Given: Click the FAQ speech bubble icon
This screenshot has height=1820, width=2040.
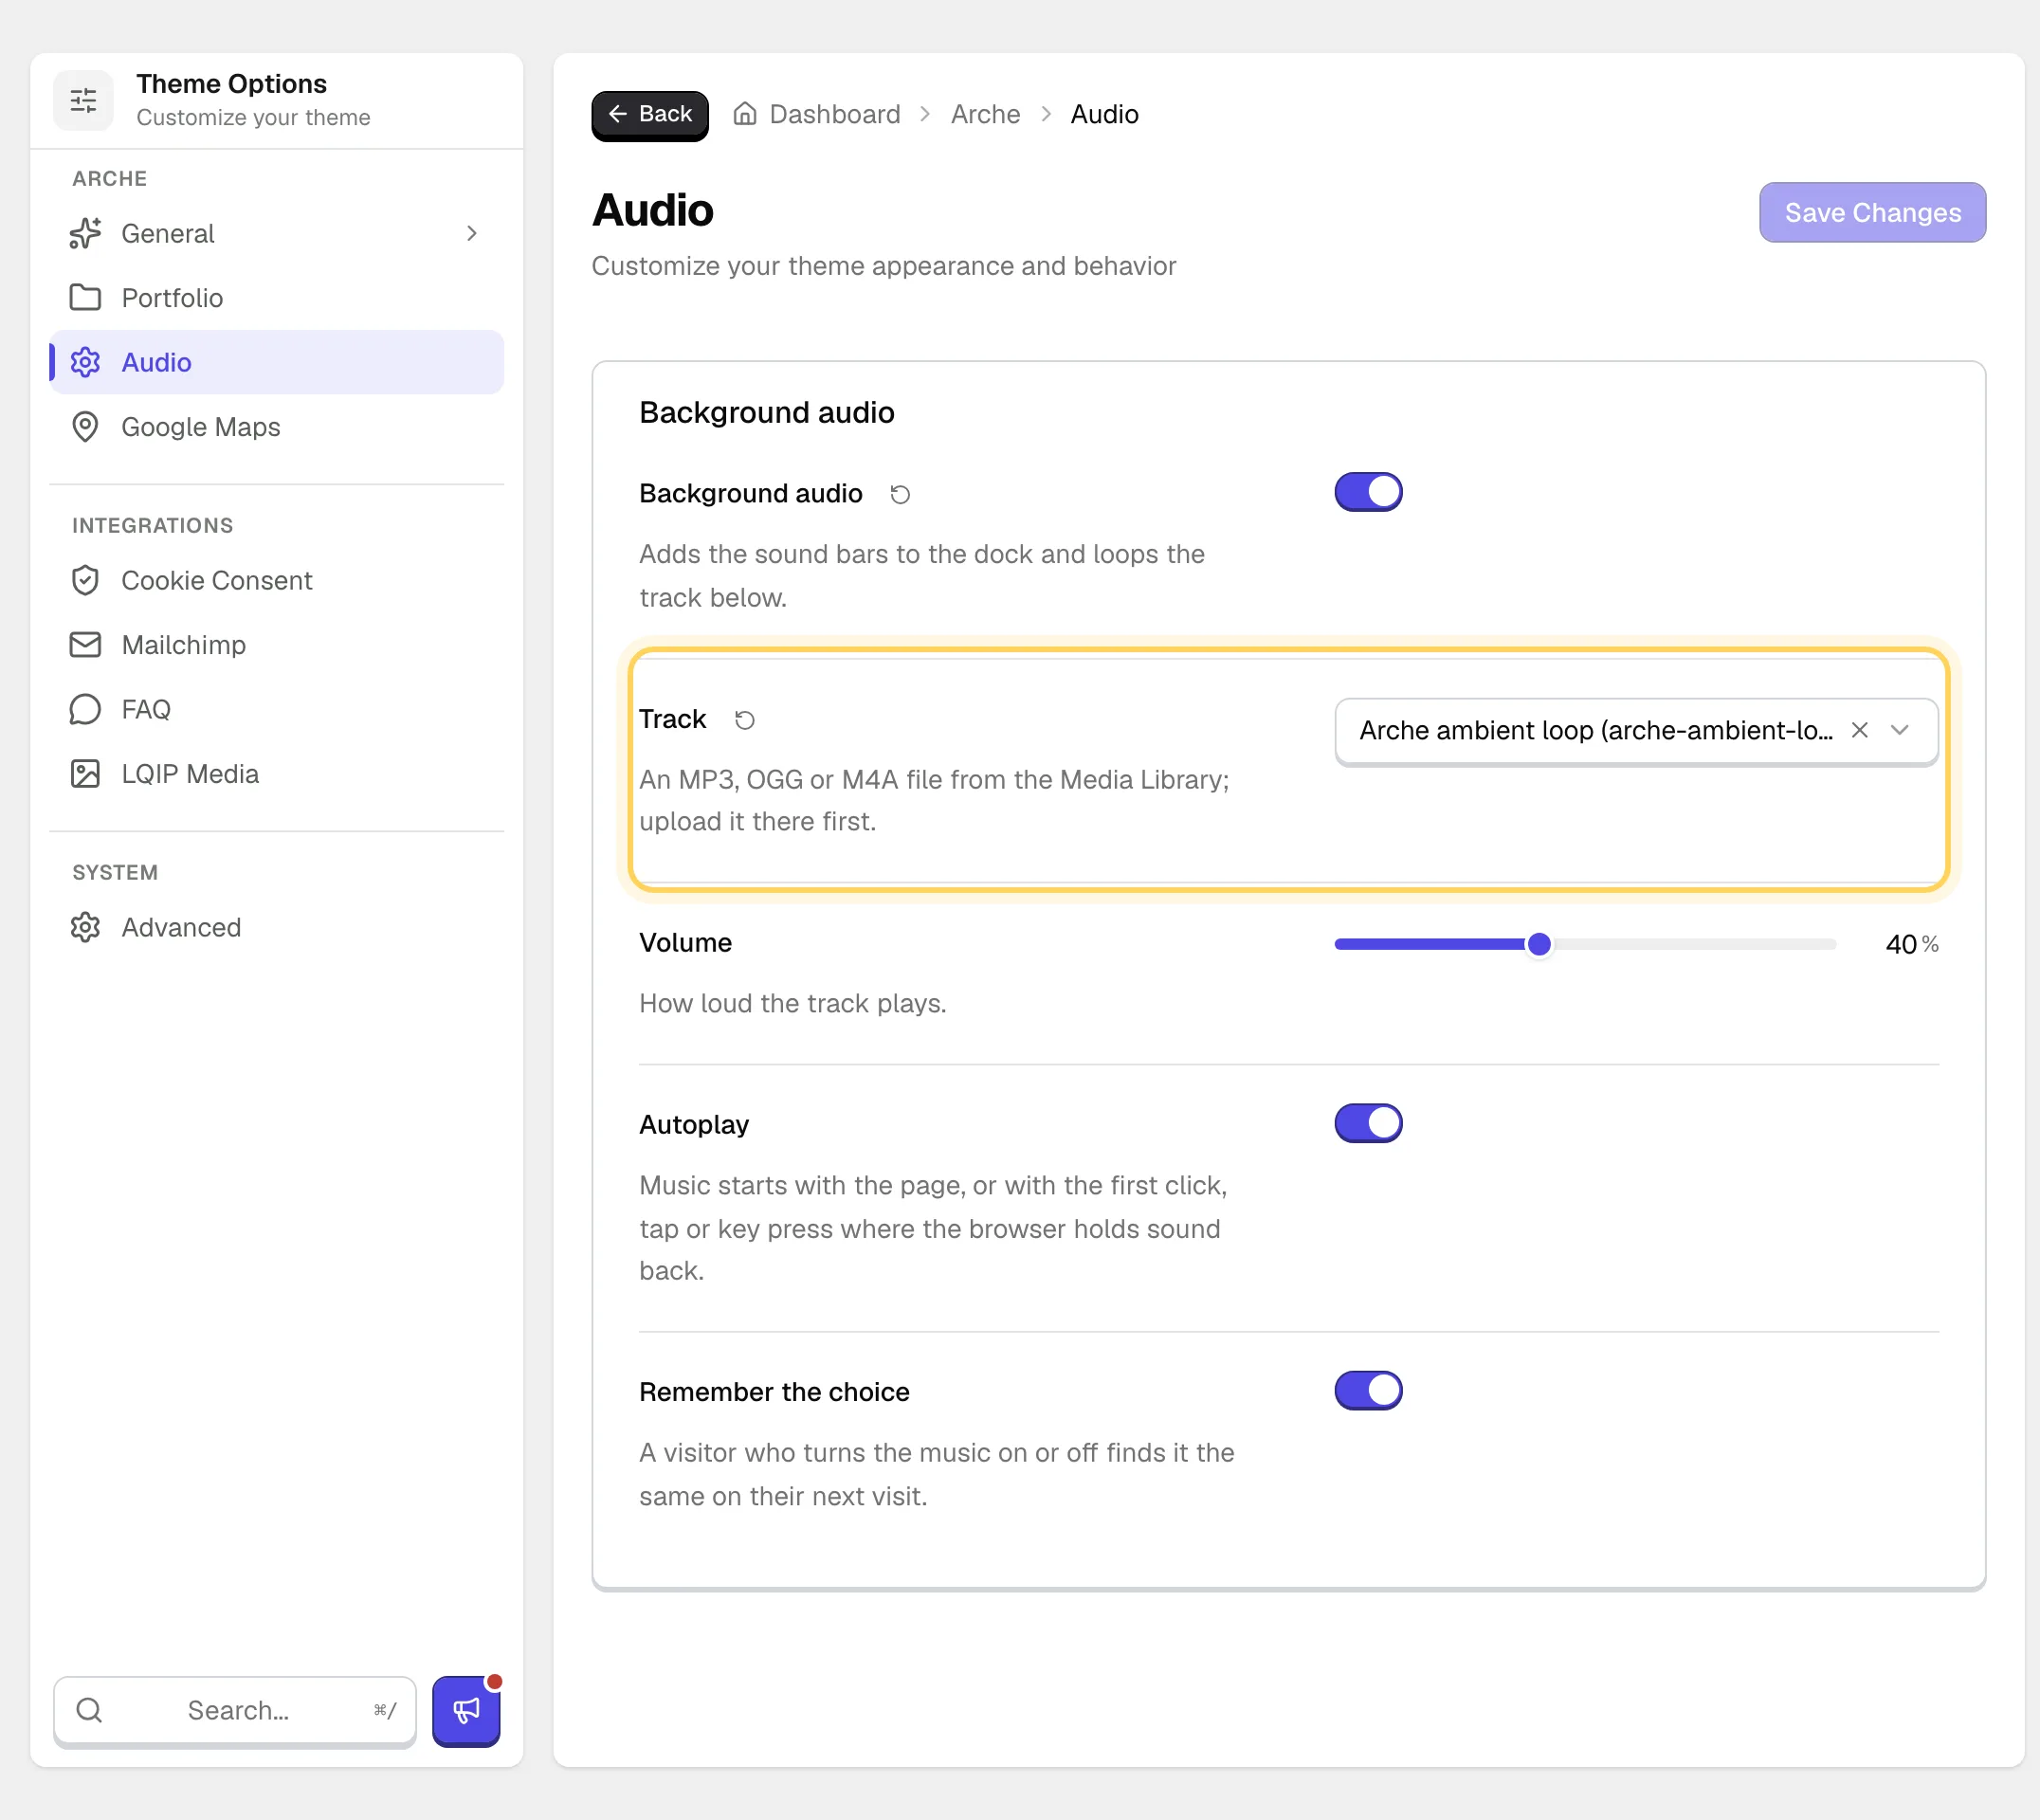Looking at the screenshot, I should [x=85, y=709].
